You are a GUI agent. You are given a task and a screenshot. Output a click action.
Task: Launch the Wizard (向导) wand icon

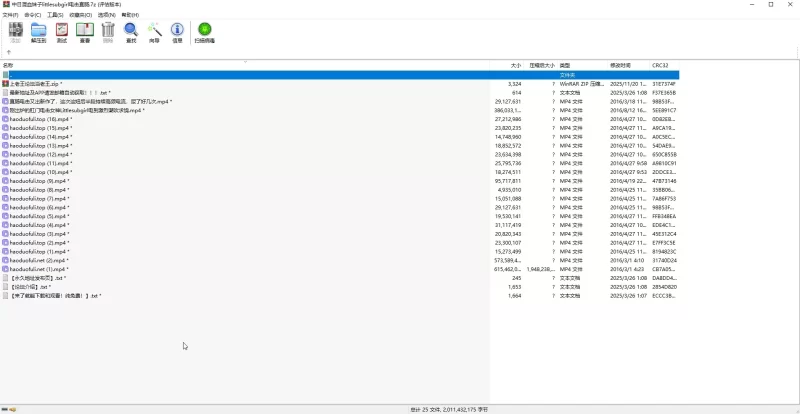pos(154,32)
